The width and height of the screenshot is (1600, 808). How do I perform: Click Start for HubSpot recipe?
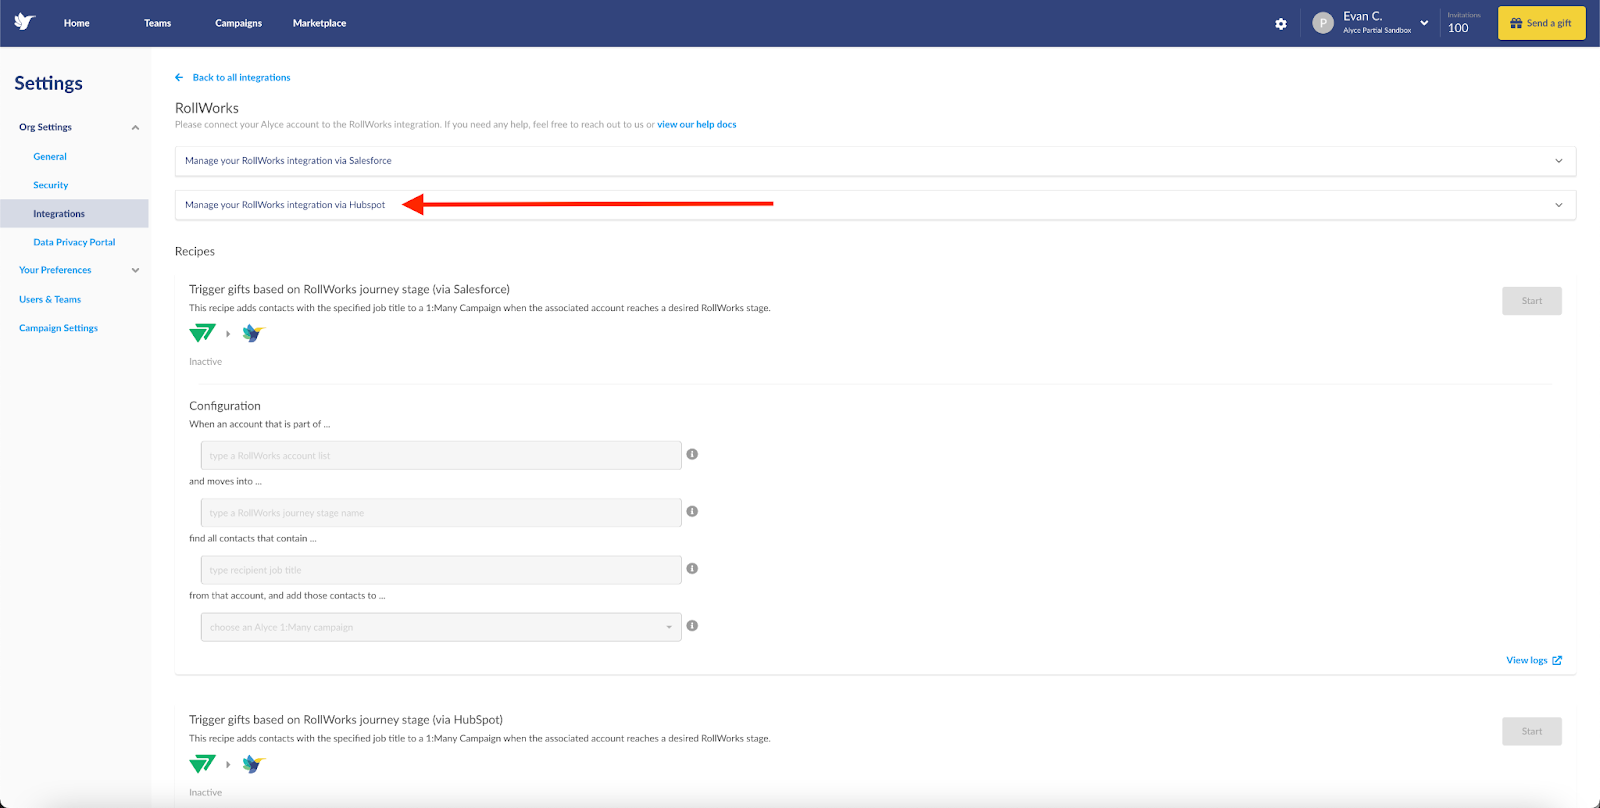point(1531,731)
